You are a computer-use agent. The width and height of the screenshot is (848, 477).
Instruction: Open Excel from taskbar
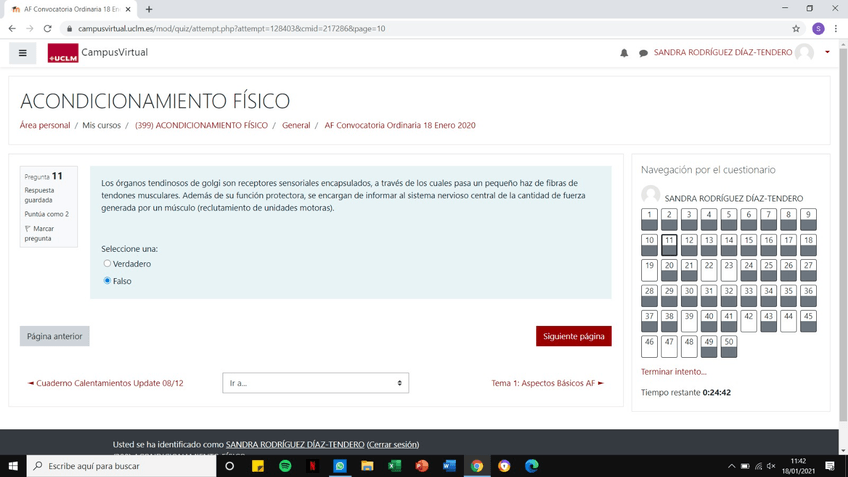tap(394, 466)
